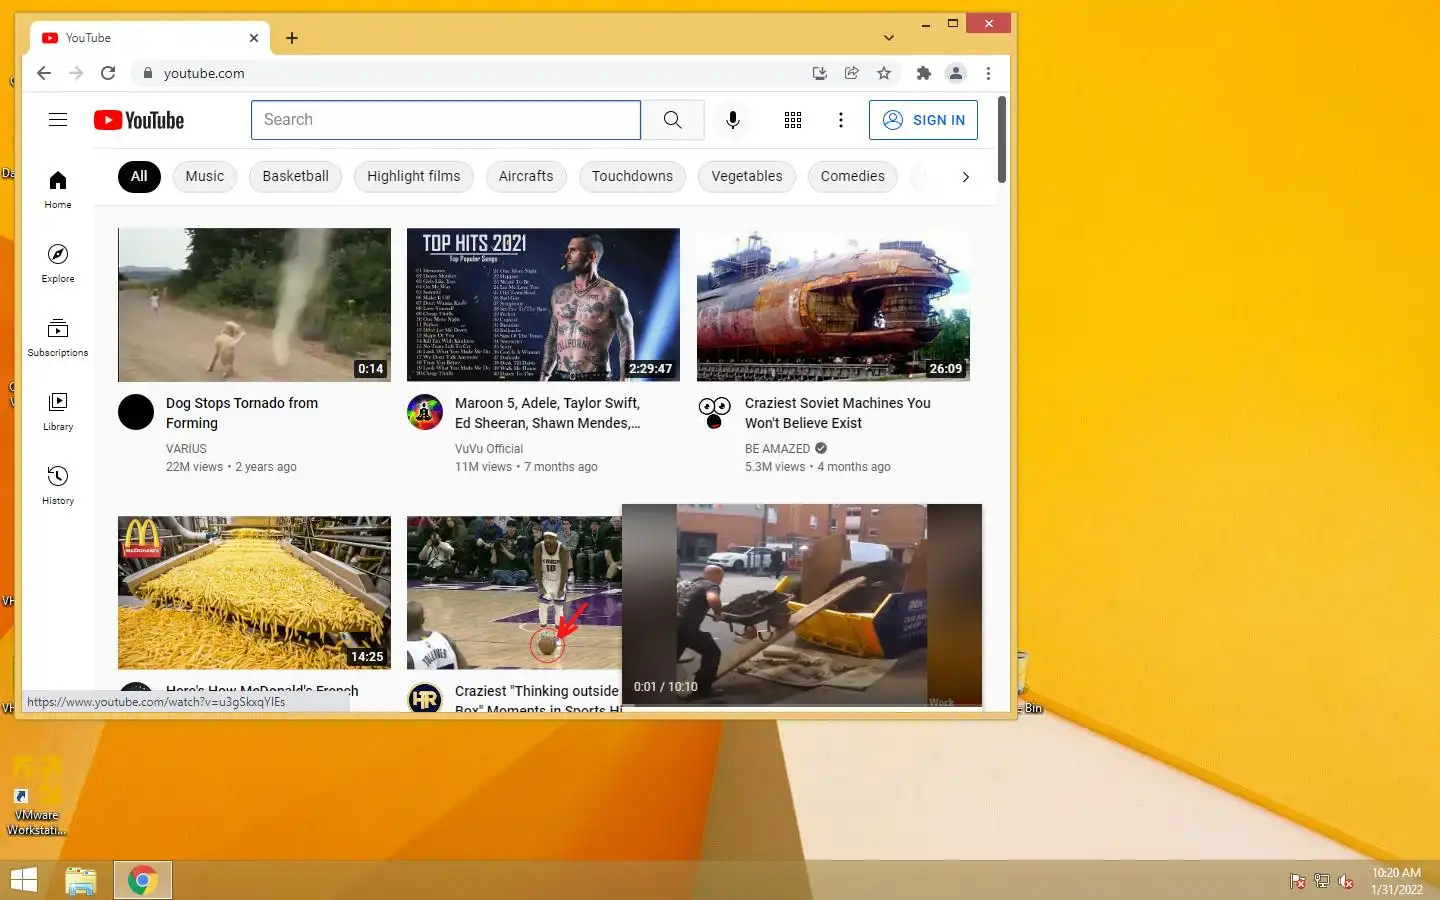Click the VARIUS channel avatar

pos(136,412)
